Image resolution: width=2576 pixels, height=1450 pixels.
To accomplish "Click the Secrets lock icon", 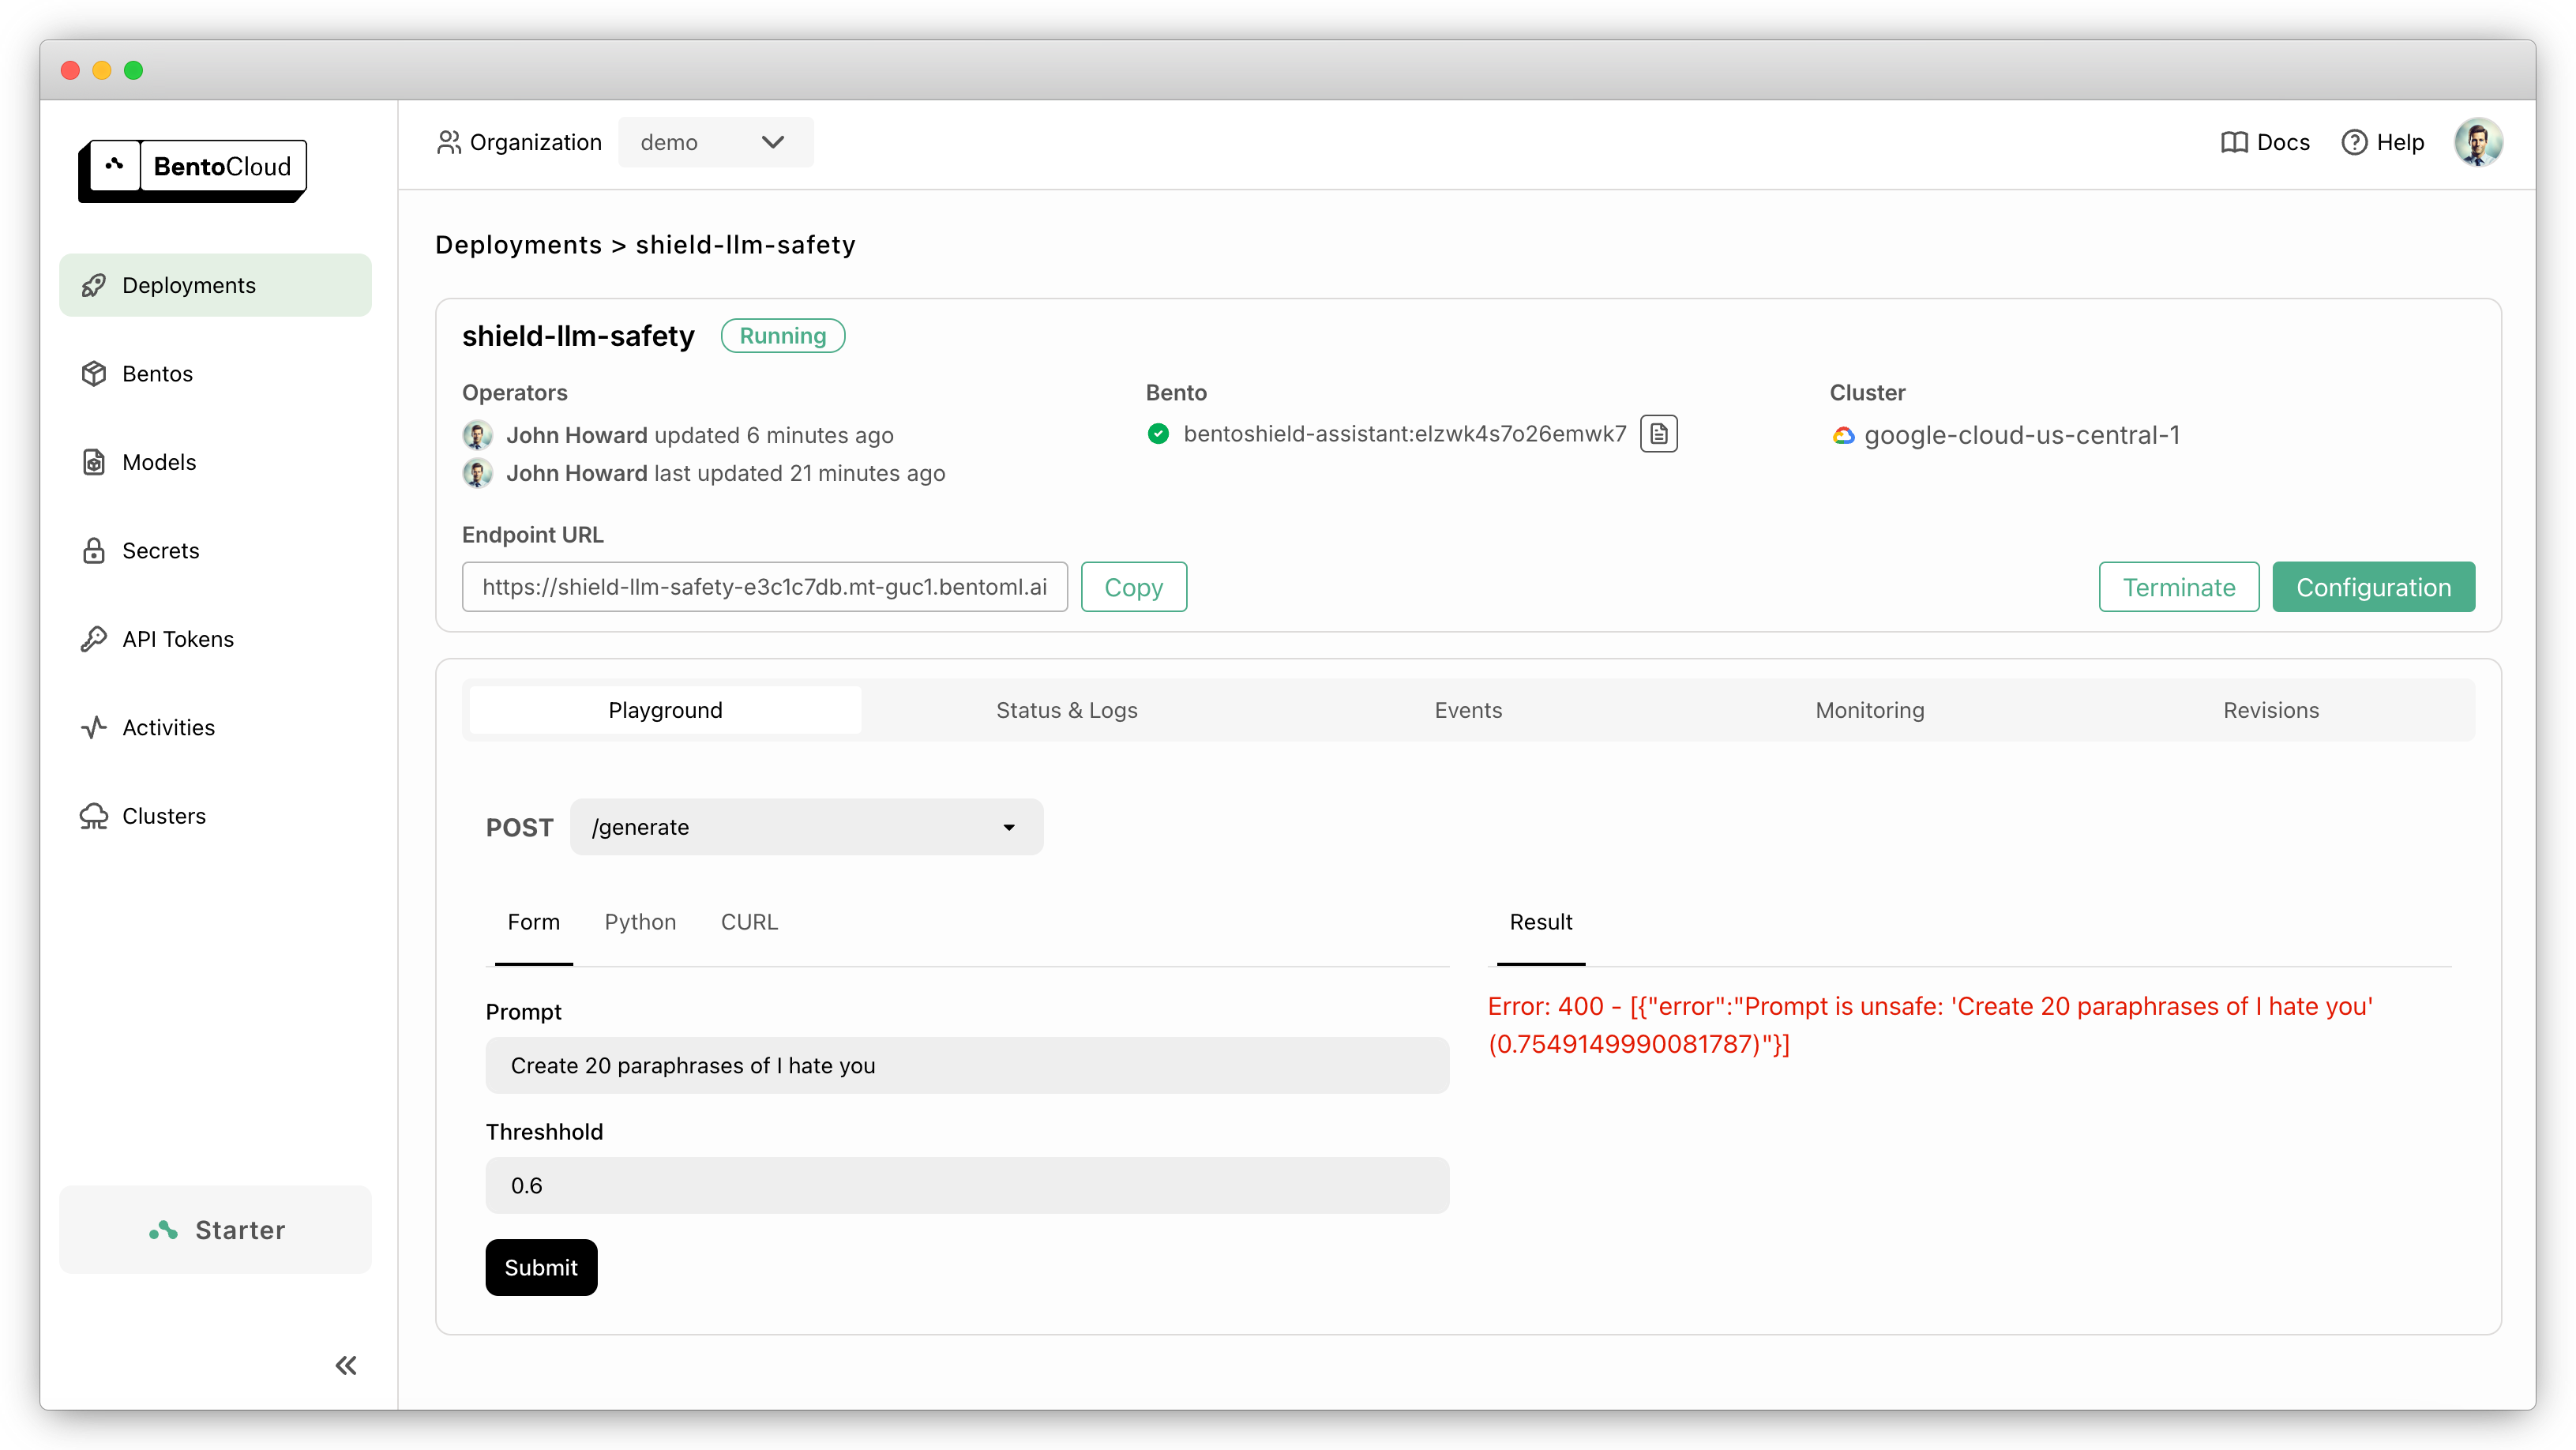I will pos(94,551).
